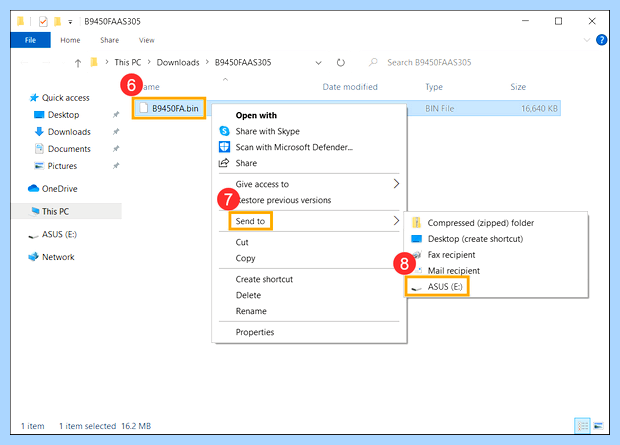Open the Home ribbon tab

pyautogui.click(x=70, y=40)
